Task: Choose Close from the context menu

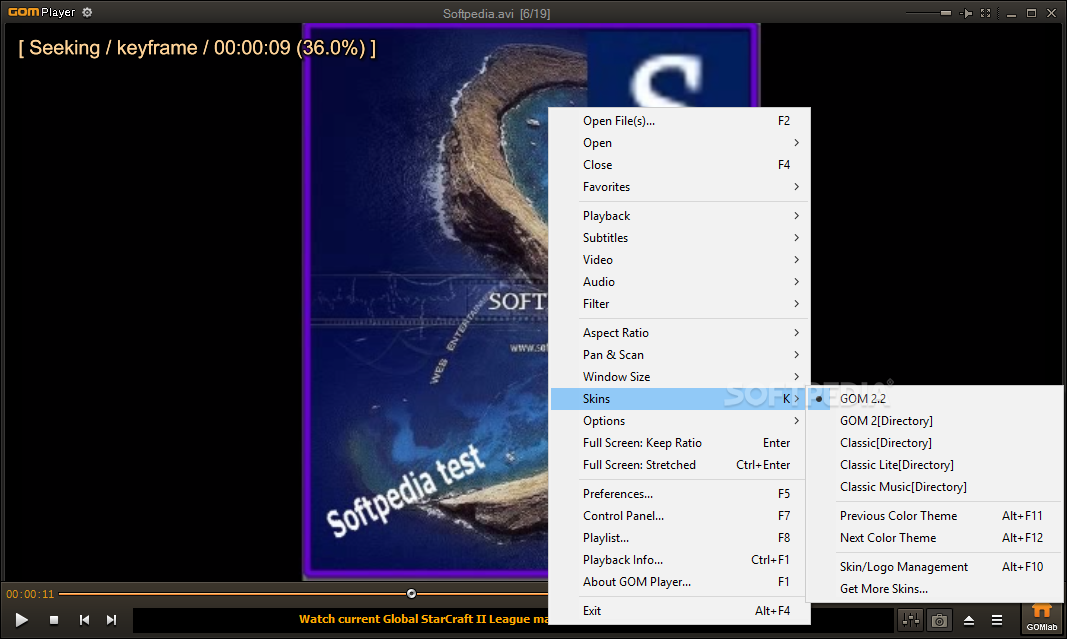Action: pyautogui.click(x=679, y=165)
